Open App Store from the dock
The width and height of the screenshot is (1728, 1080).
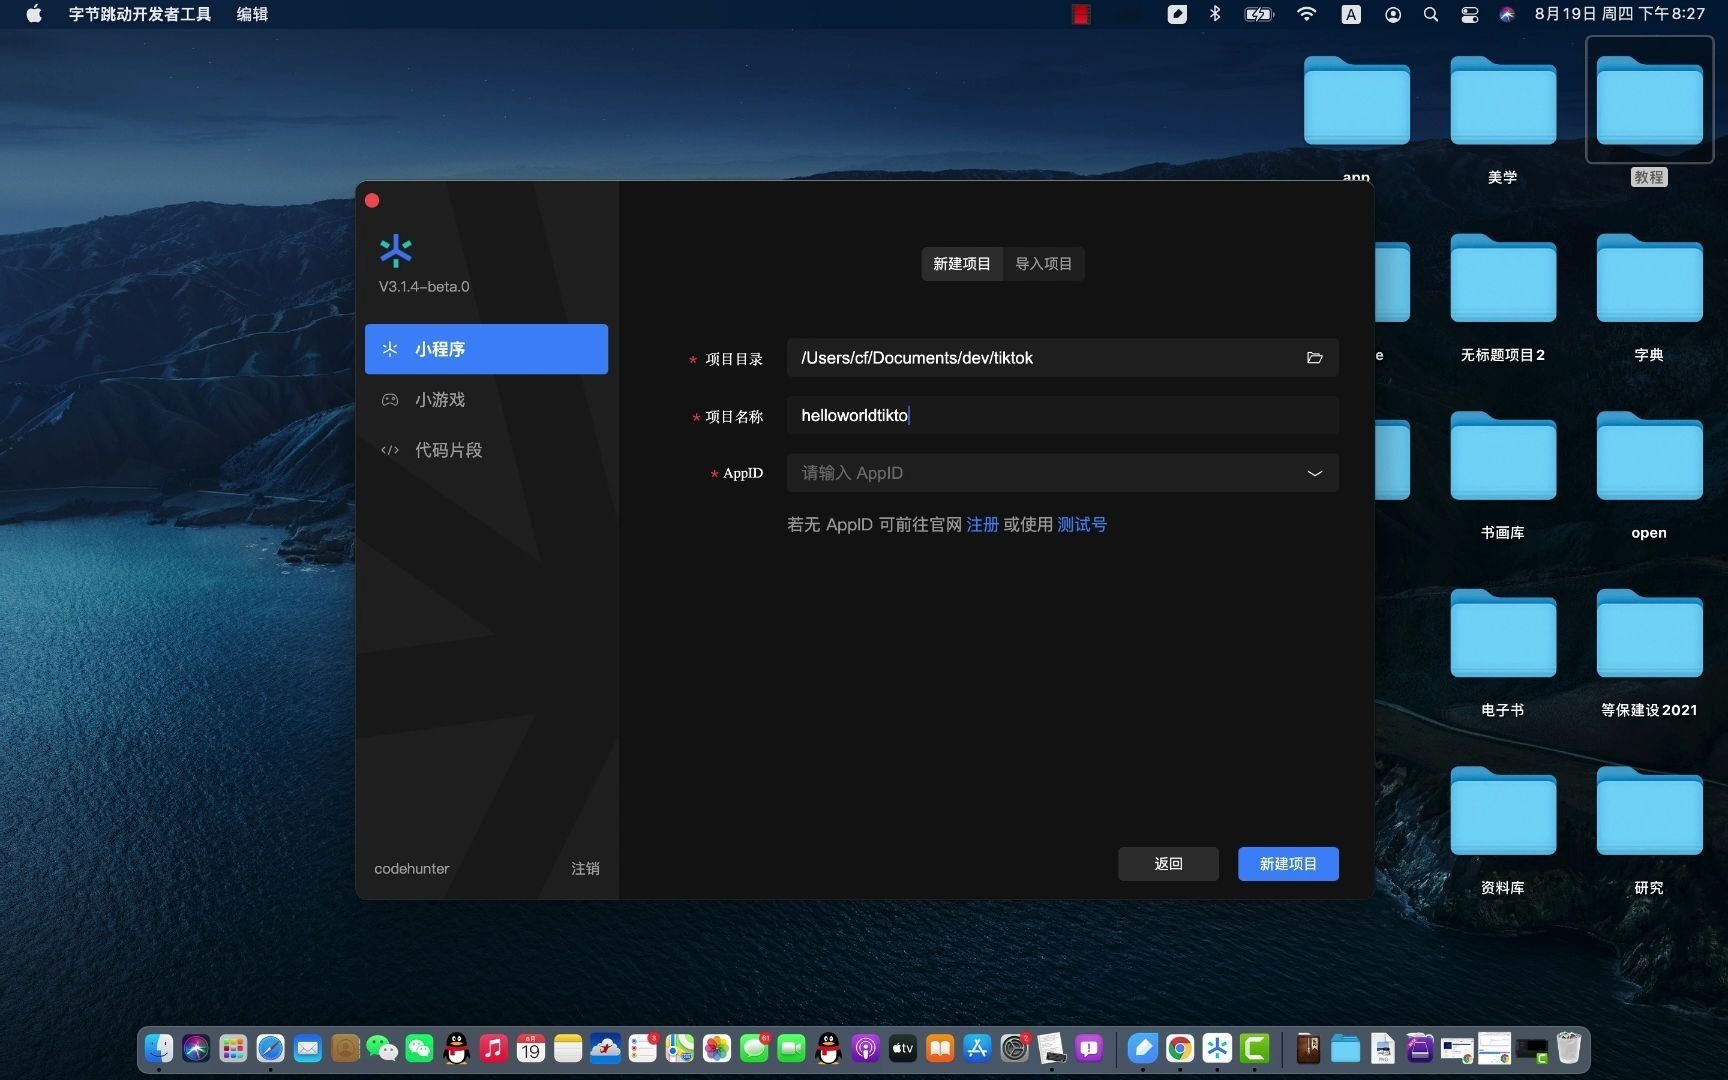977,1048
